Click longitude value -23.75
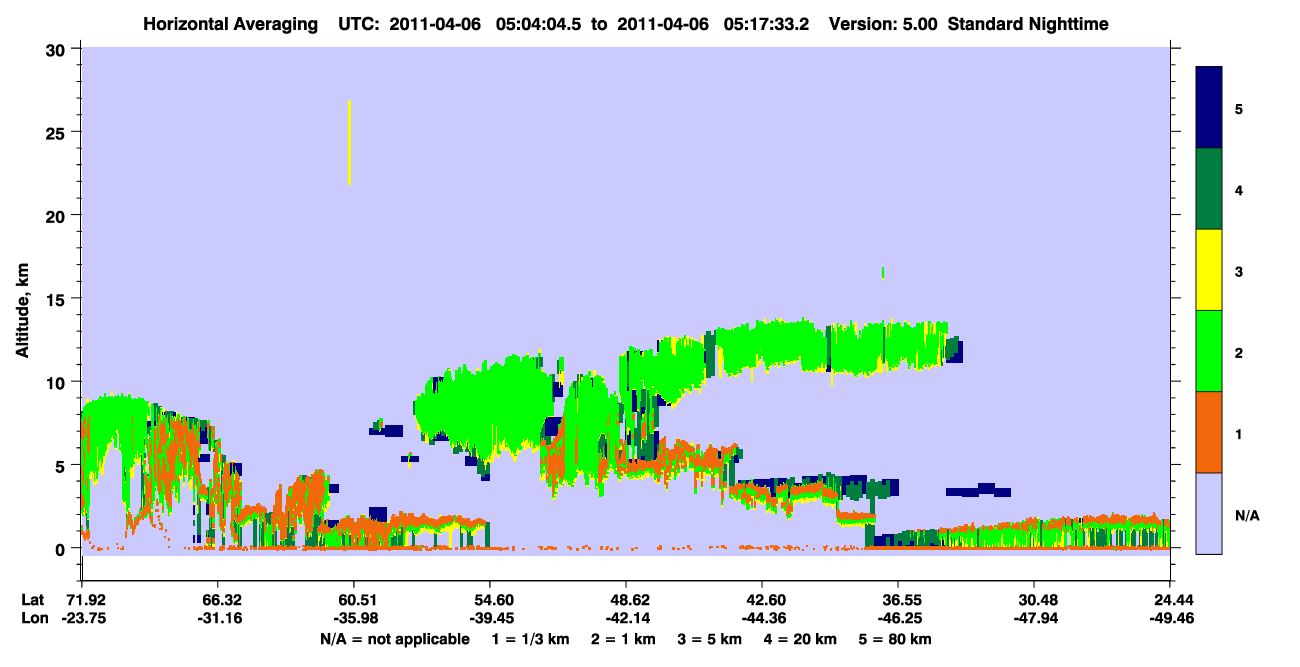The width and height of the screenshot is (1300, 667). pyautogui.click(x=82, y=619)
